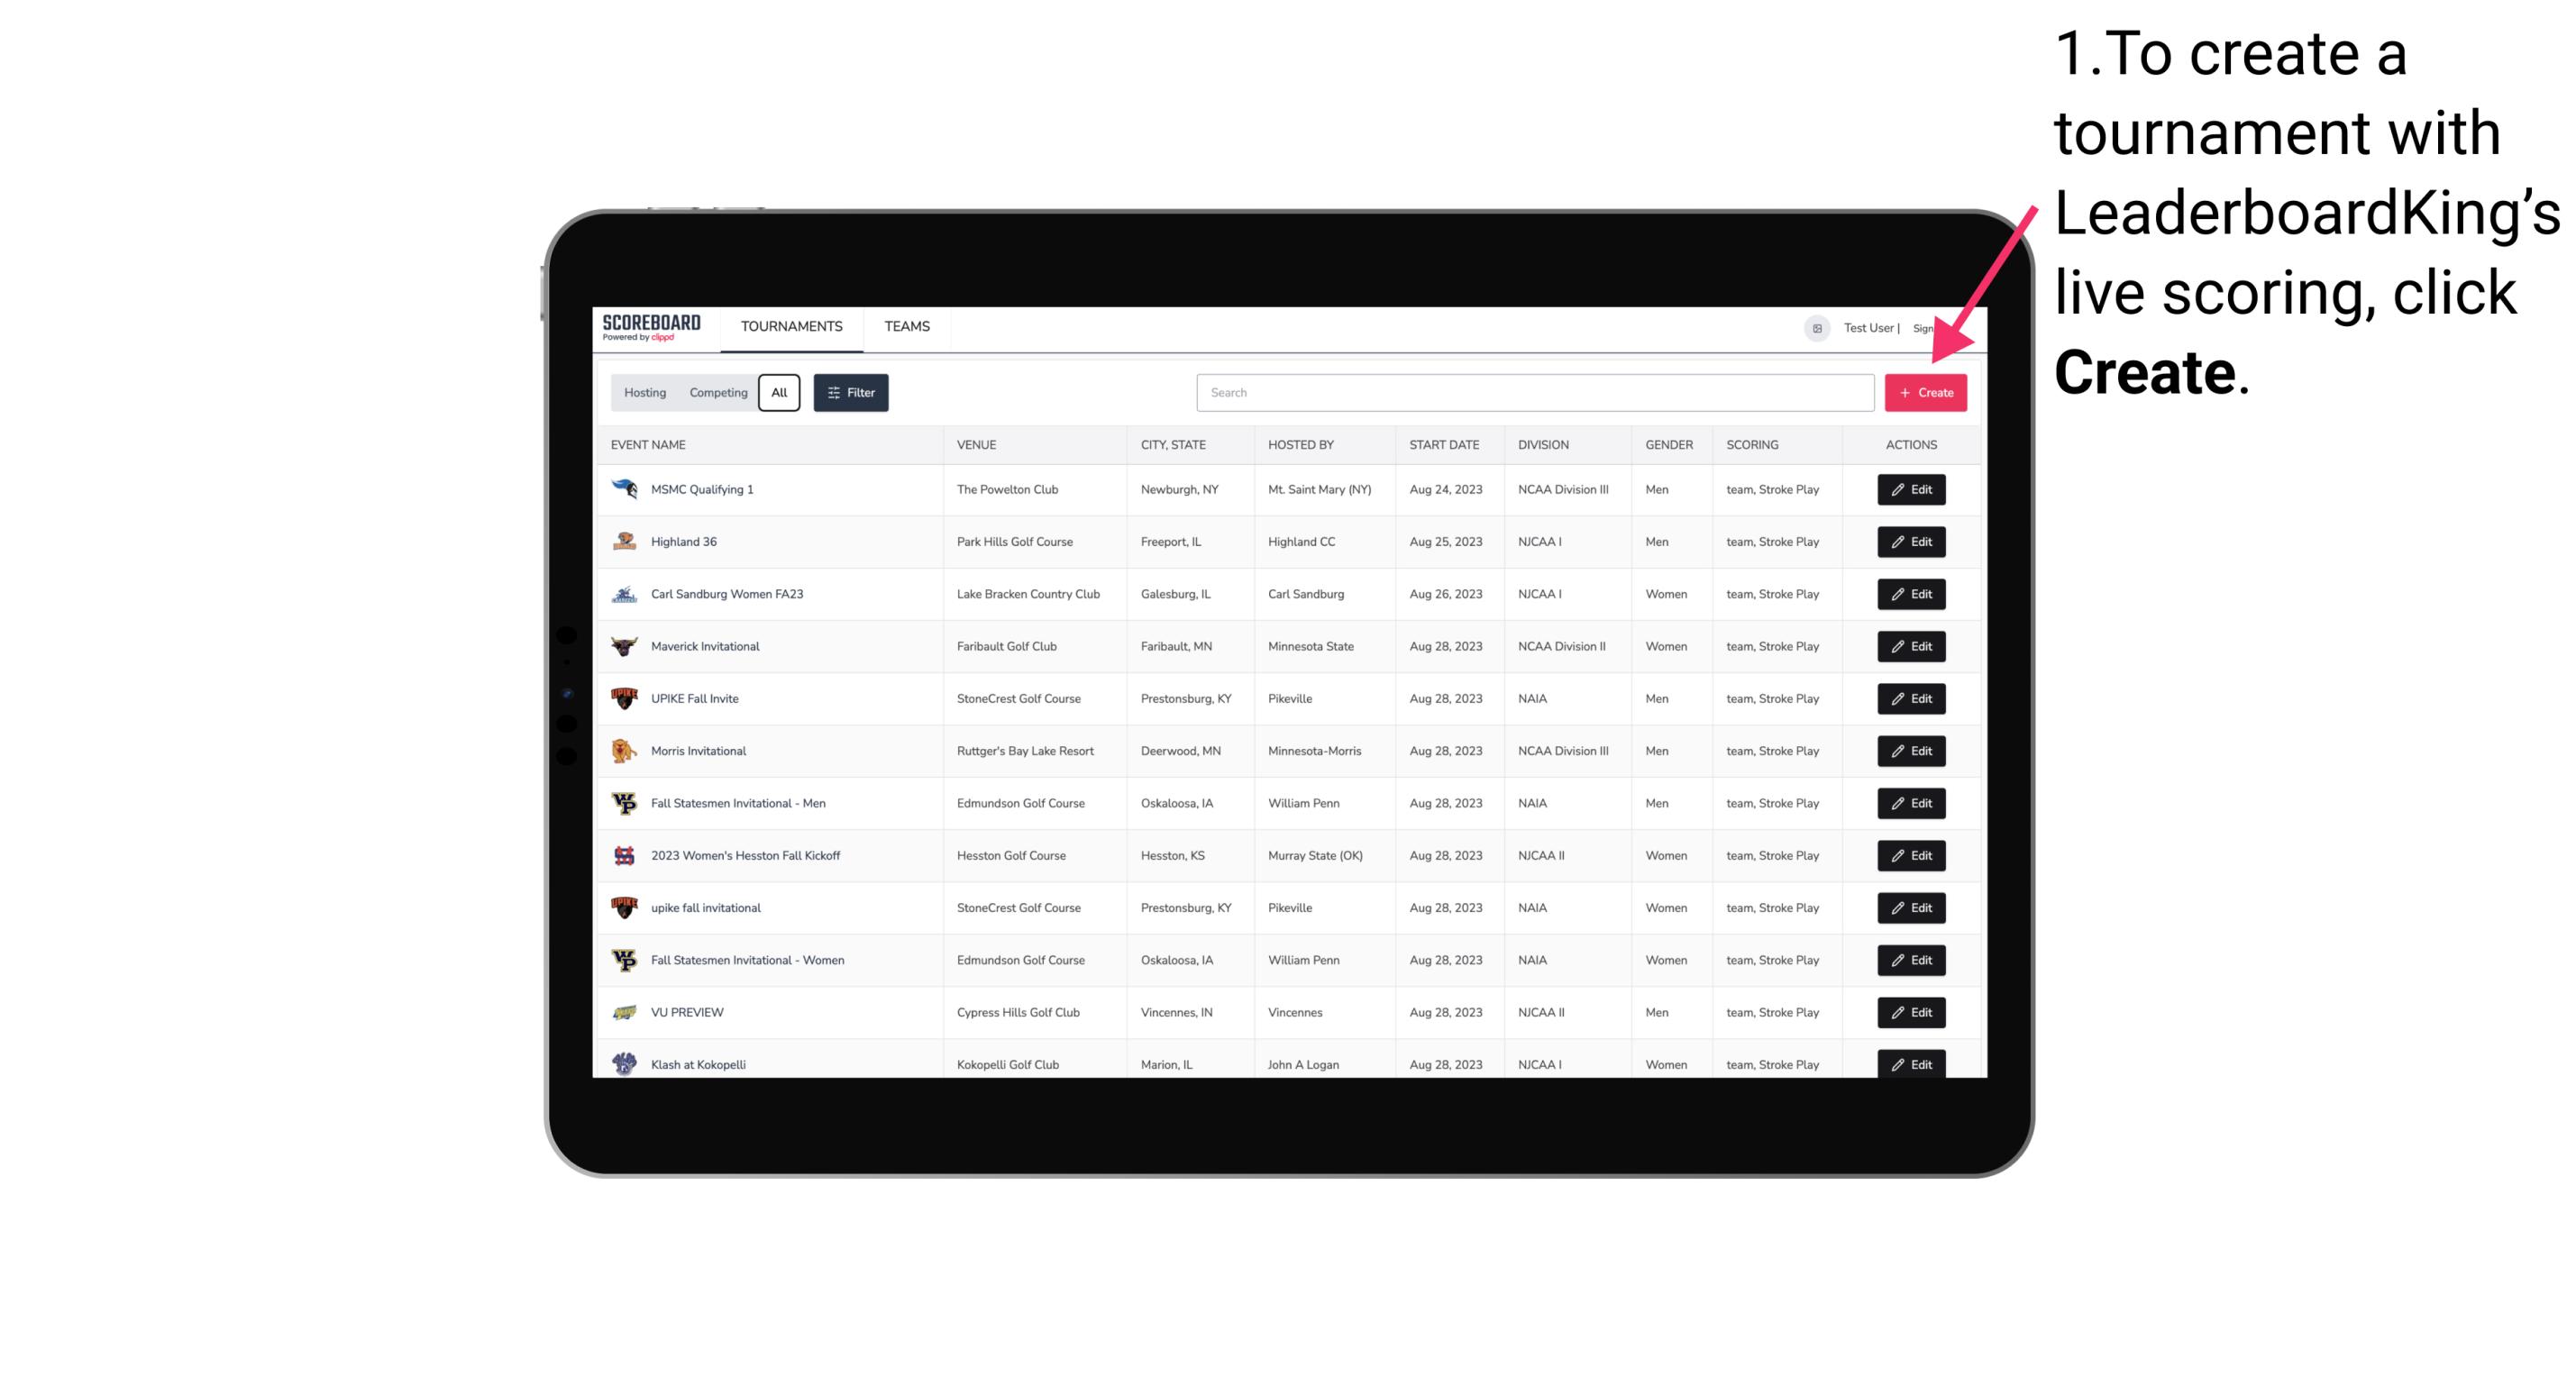Click the Edit icon for VU PREVIEW
The width and height of the screenshot is (2576, 1386).
tap(1910, 1012)
